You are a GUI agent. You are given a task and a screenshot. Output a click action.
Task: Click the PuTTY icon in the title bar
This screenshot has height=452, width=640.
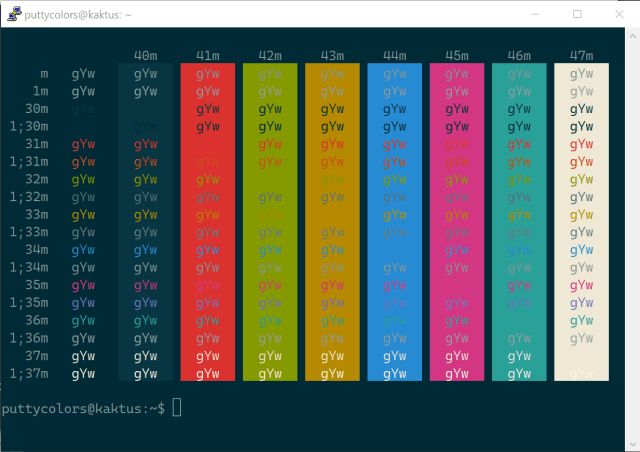point(14,14)
